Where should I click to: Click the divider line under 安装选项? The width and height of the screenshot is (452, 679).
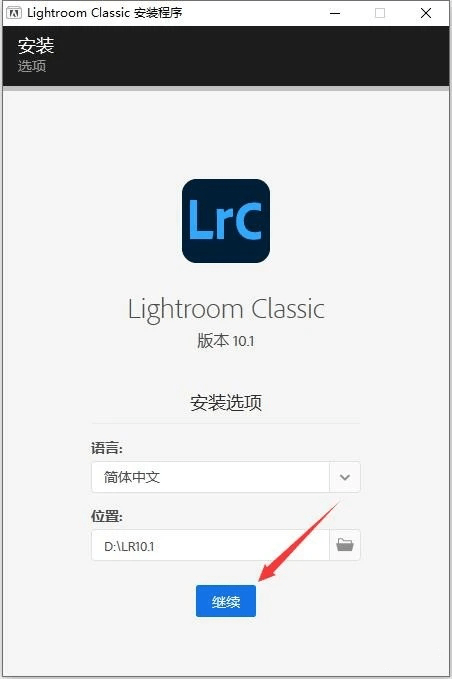(226, 423)
